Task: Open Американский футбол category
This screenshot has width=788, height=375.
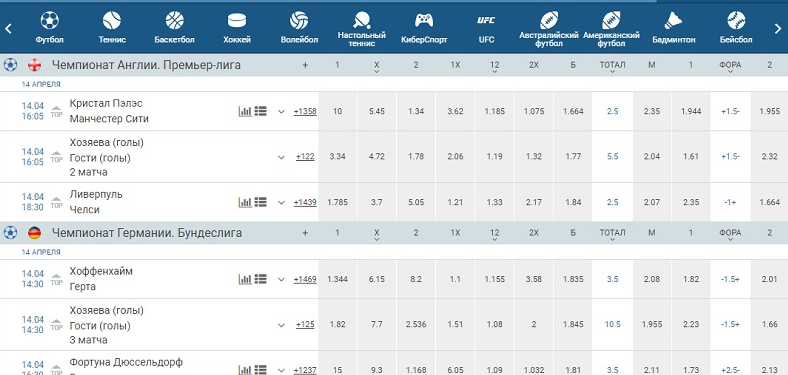Action: pos(611,29)
